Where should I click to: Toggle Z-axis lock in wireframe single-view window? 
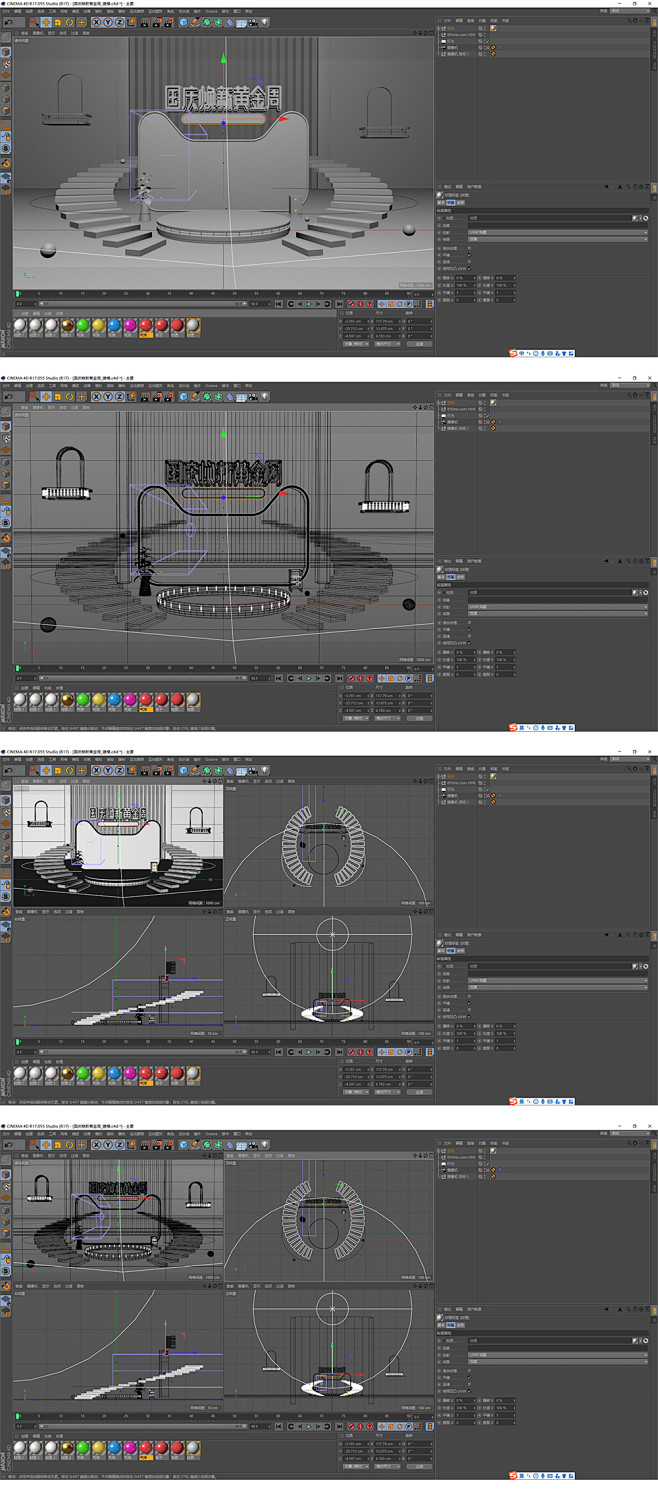click(119, 397)
